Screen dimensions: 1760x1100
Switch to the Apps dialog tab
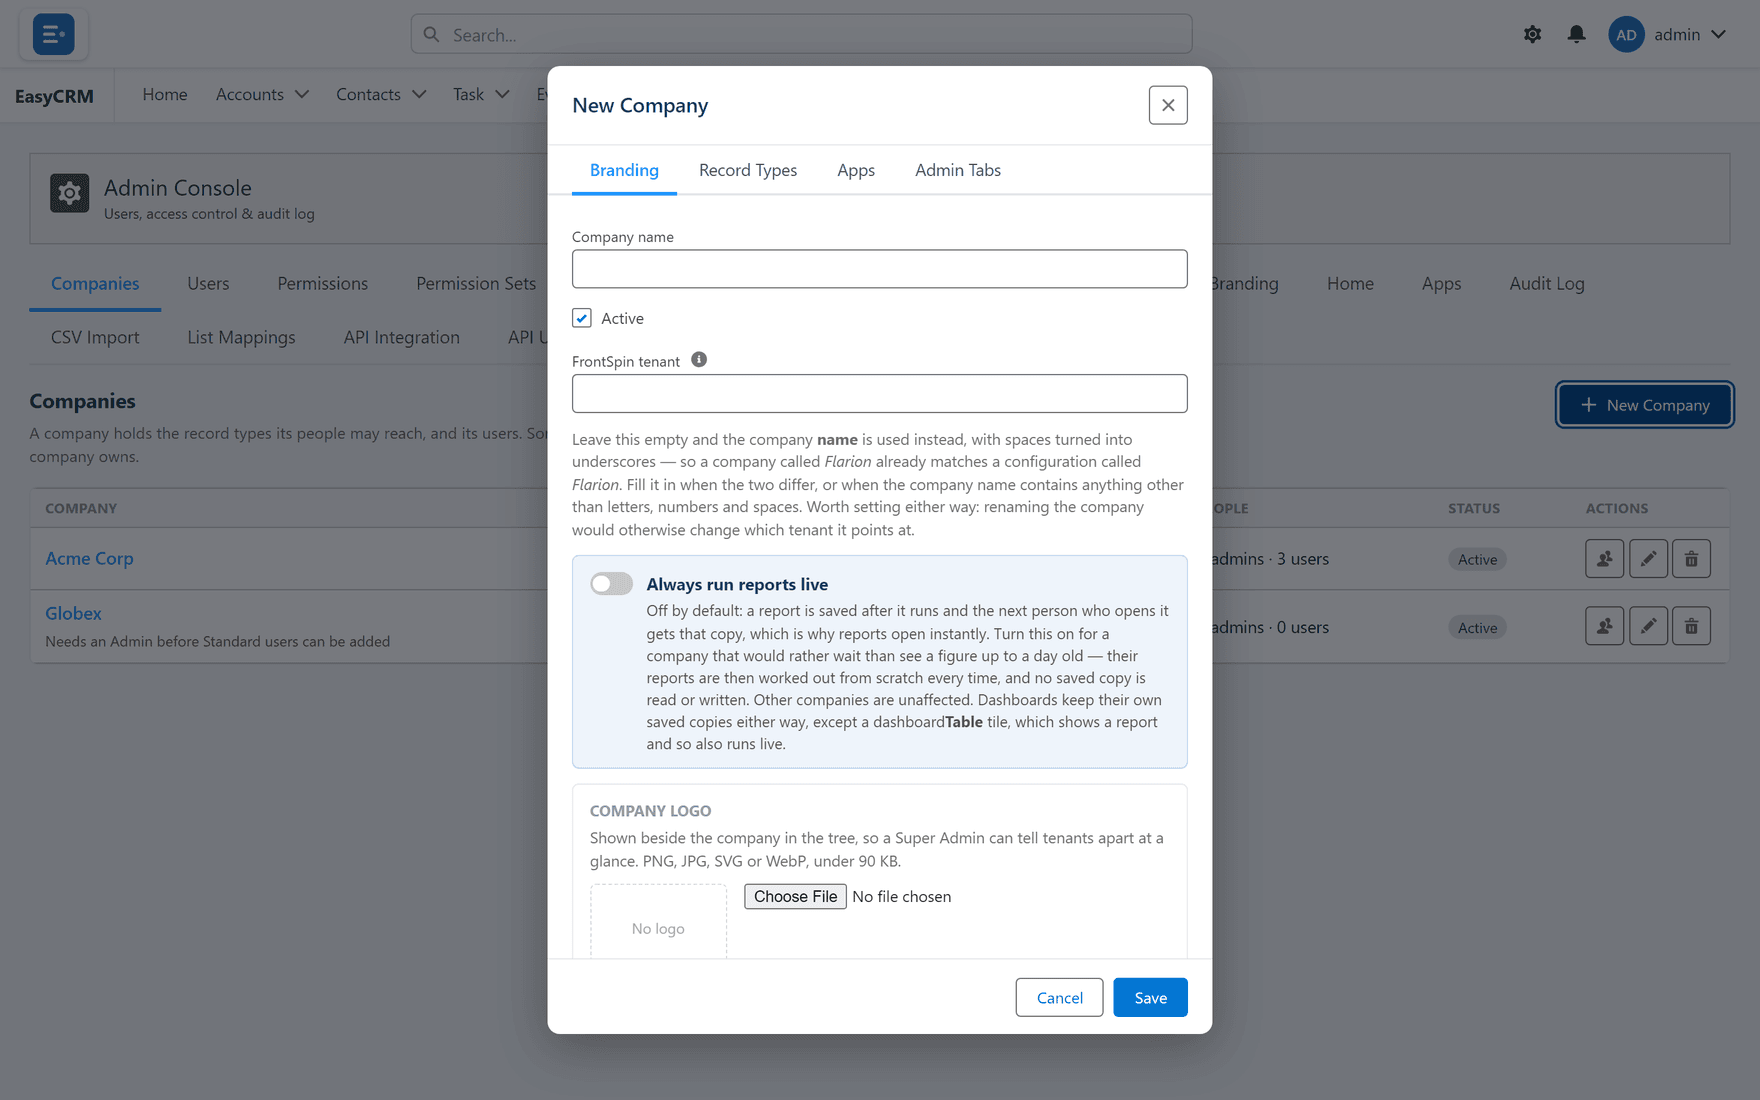(856, 170)
